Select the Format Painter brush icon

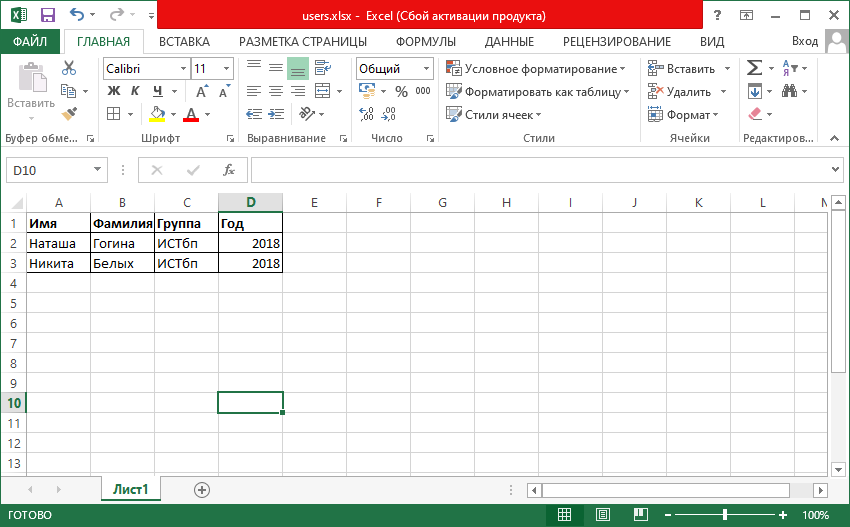pyautogui.click(x=69, y=114)
